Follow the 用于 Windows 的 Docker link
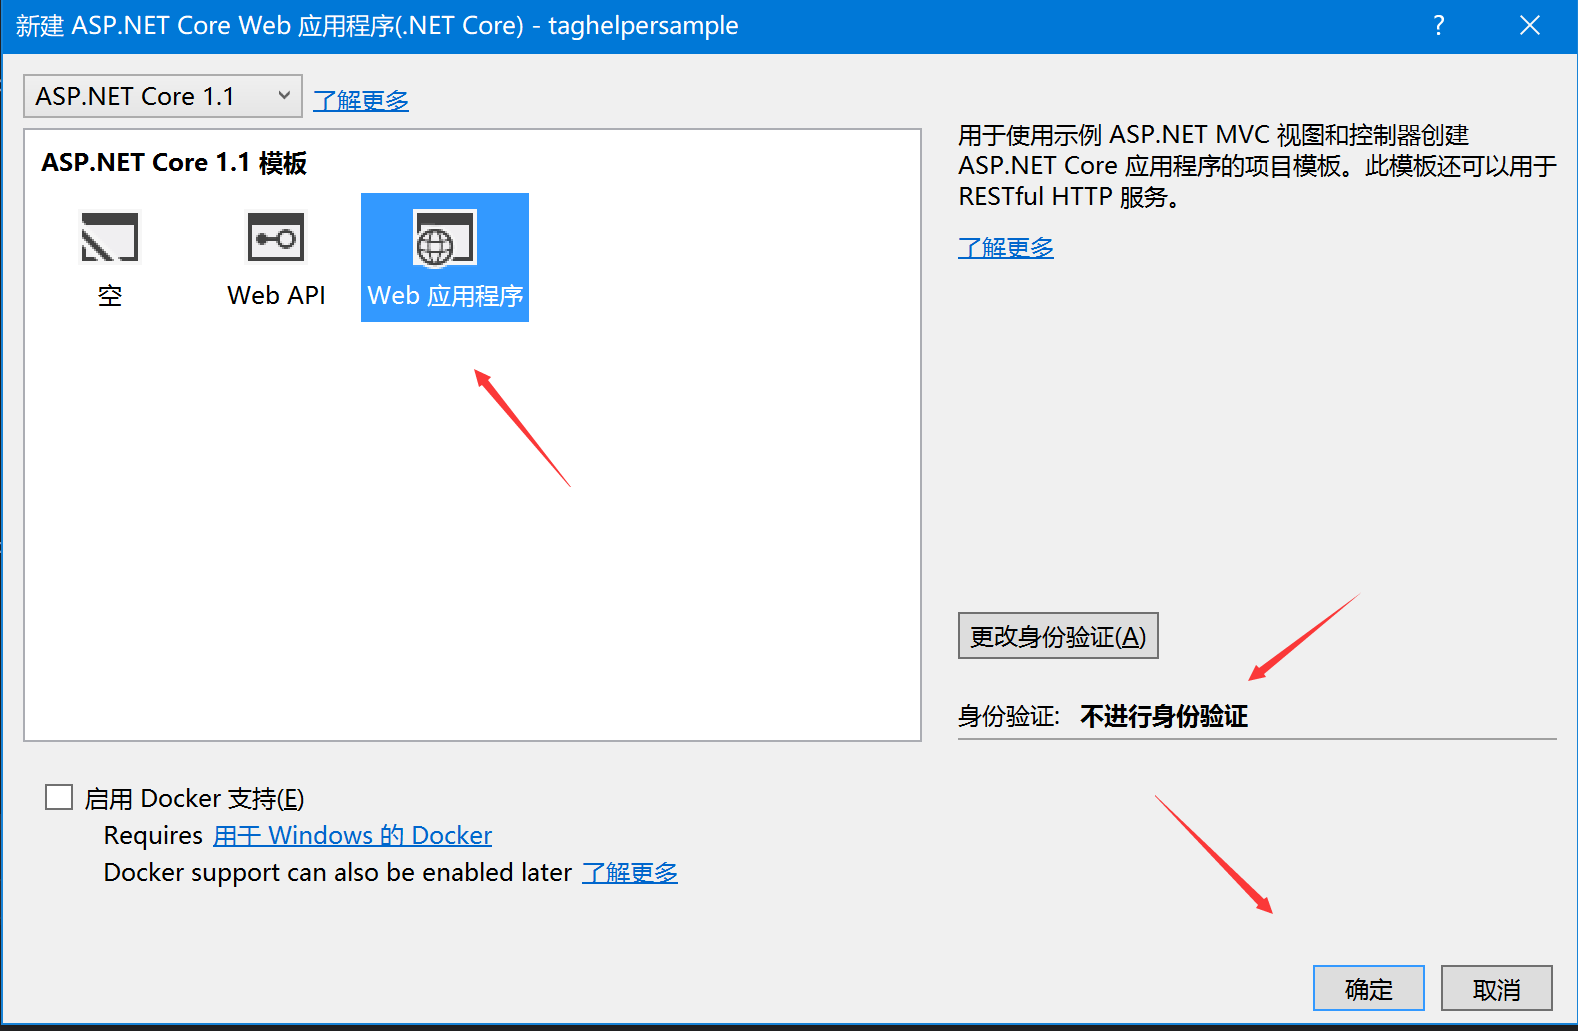Image resolution: width=1578 pixels, height=1031 pixels. [x=352, y=835]
